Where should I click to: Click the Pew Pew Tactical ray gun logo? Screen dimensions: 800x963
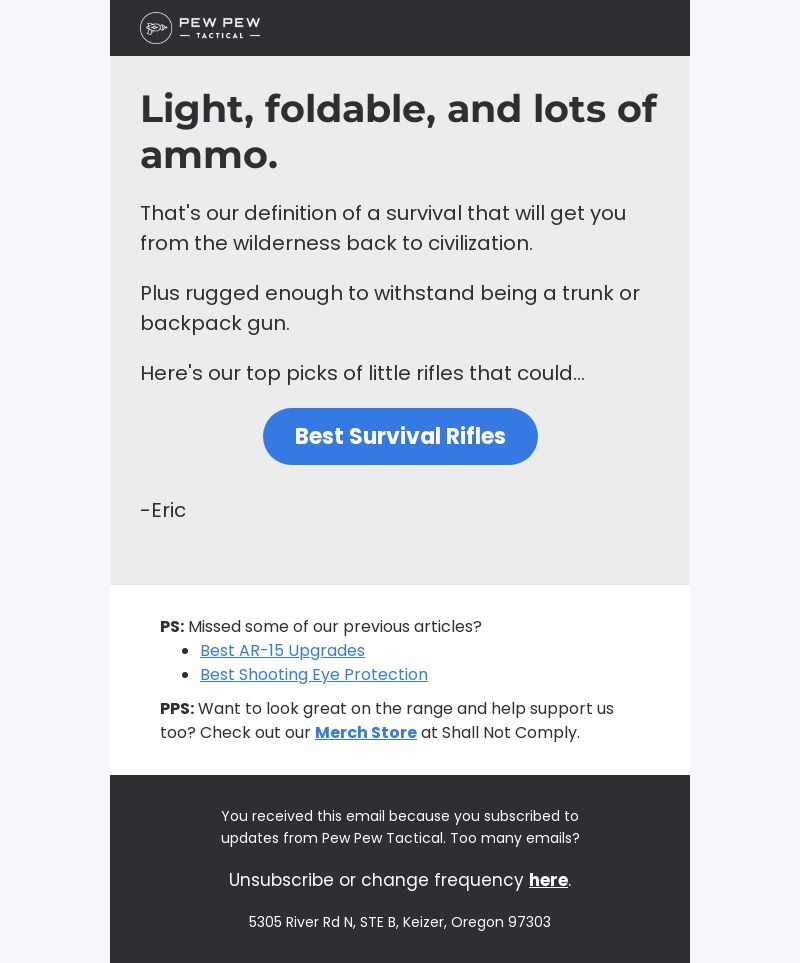point(156,28)
